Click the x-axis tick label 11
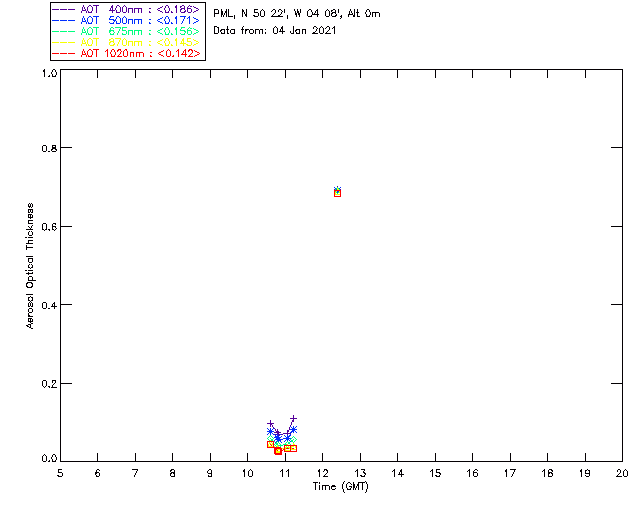 point(285,473)
